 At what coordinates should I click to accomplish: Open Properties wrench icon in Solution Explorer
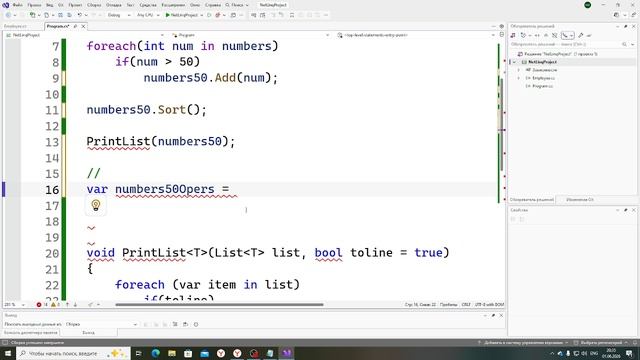pos(581,36)
